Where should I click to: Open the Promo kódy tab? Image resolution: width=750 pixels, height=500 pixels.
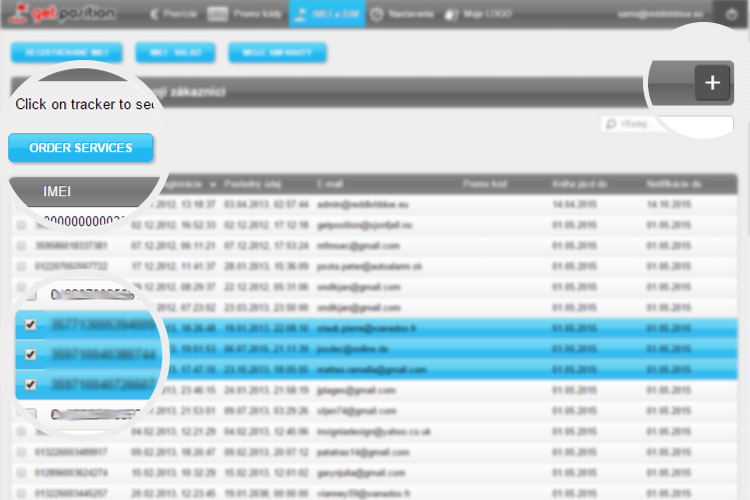[245, 14]
